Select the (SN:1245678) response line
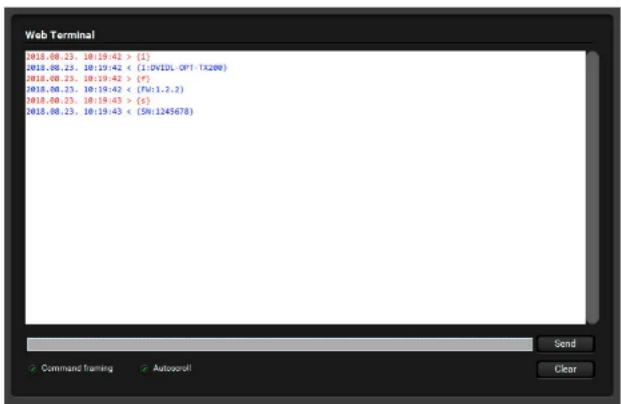Viewport: 621px width, 404px height. click(x=110, y=112)
